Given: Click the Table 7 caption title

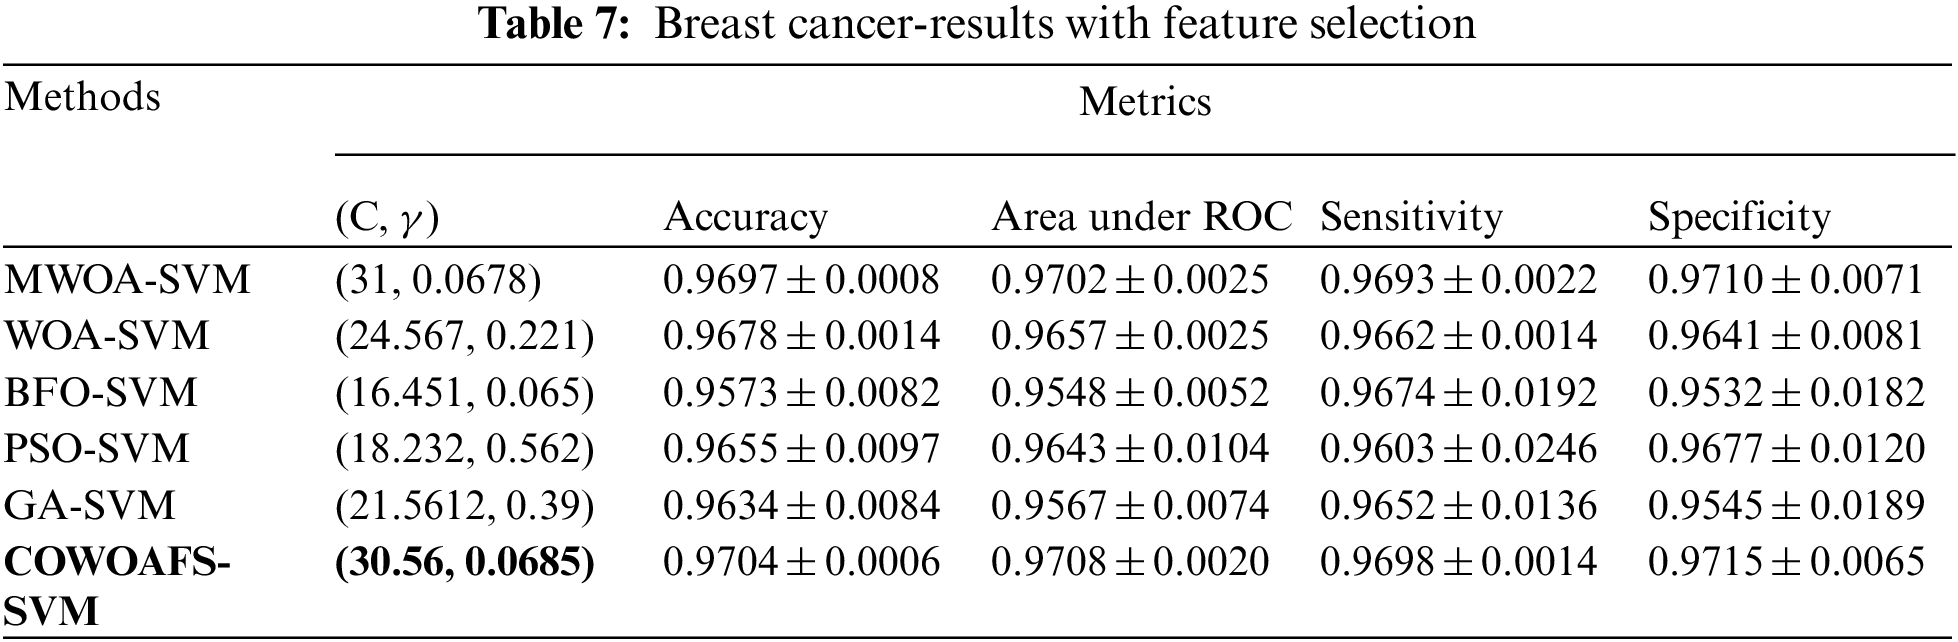Looking at the screenshot, I should click(978, 24).
